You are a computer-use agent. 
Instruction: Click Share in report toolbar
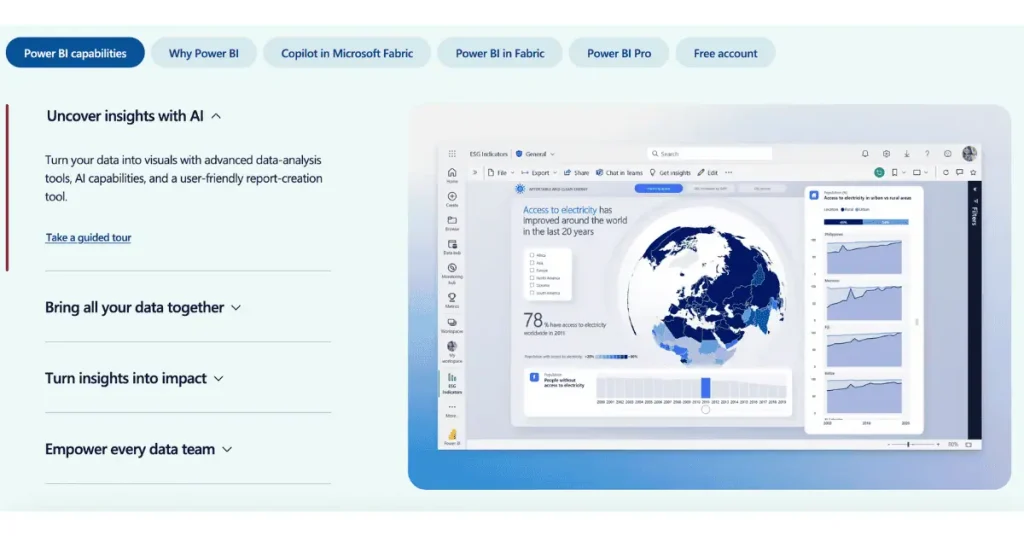tap(576, 172)
